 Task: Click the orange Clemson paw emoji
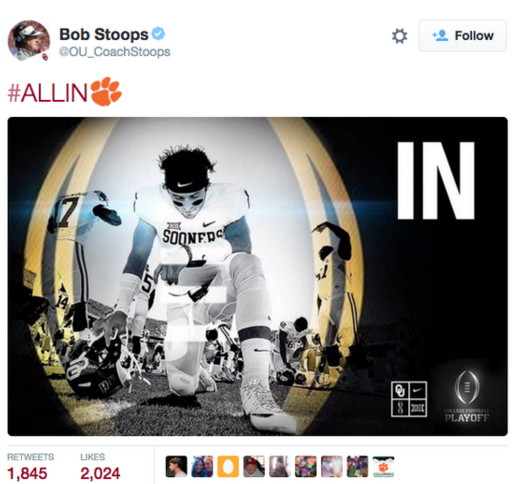point(106,92)
